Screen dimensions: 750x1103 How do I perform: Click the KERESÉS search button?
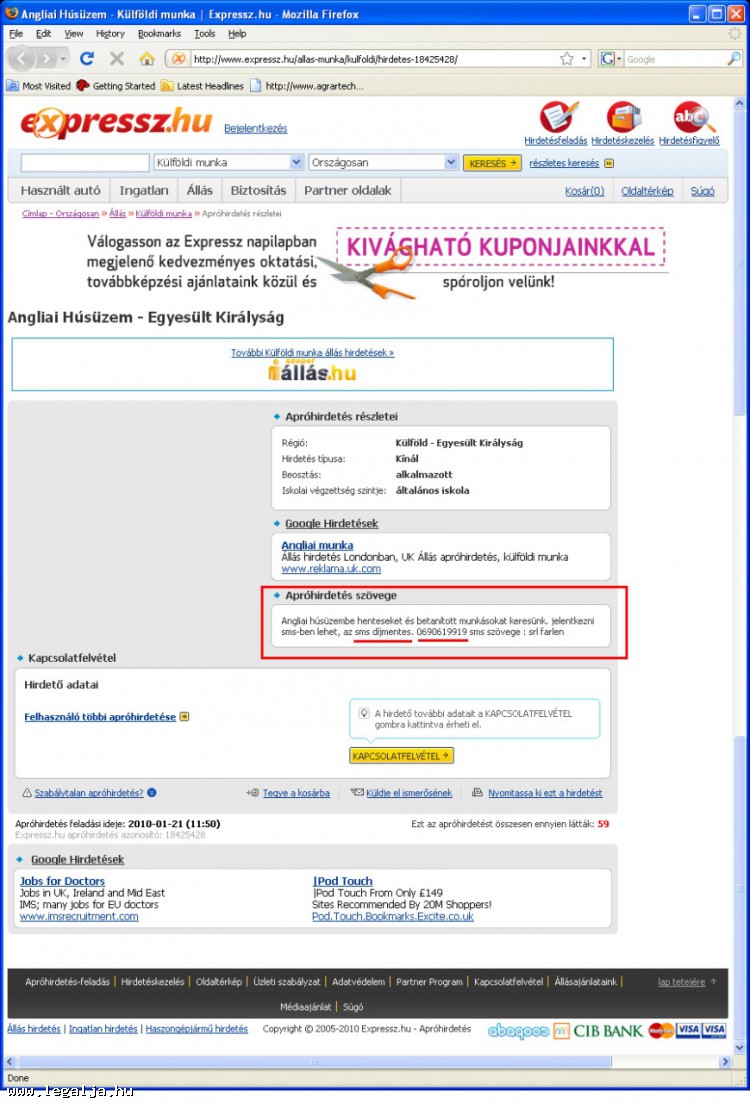[x=492, y=163]
